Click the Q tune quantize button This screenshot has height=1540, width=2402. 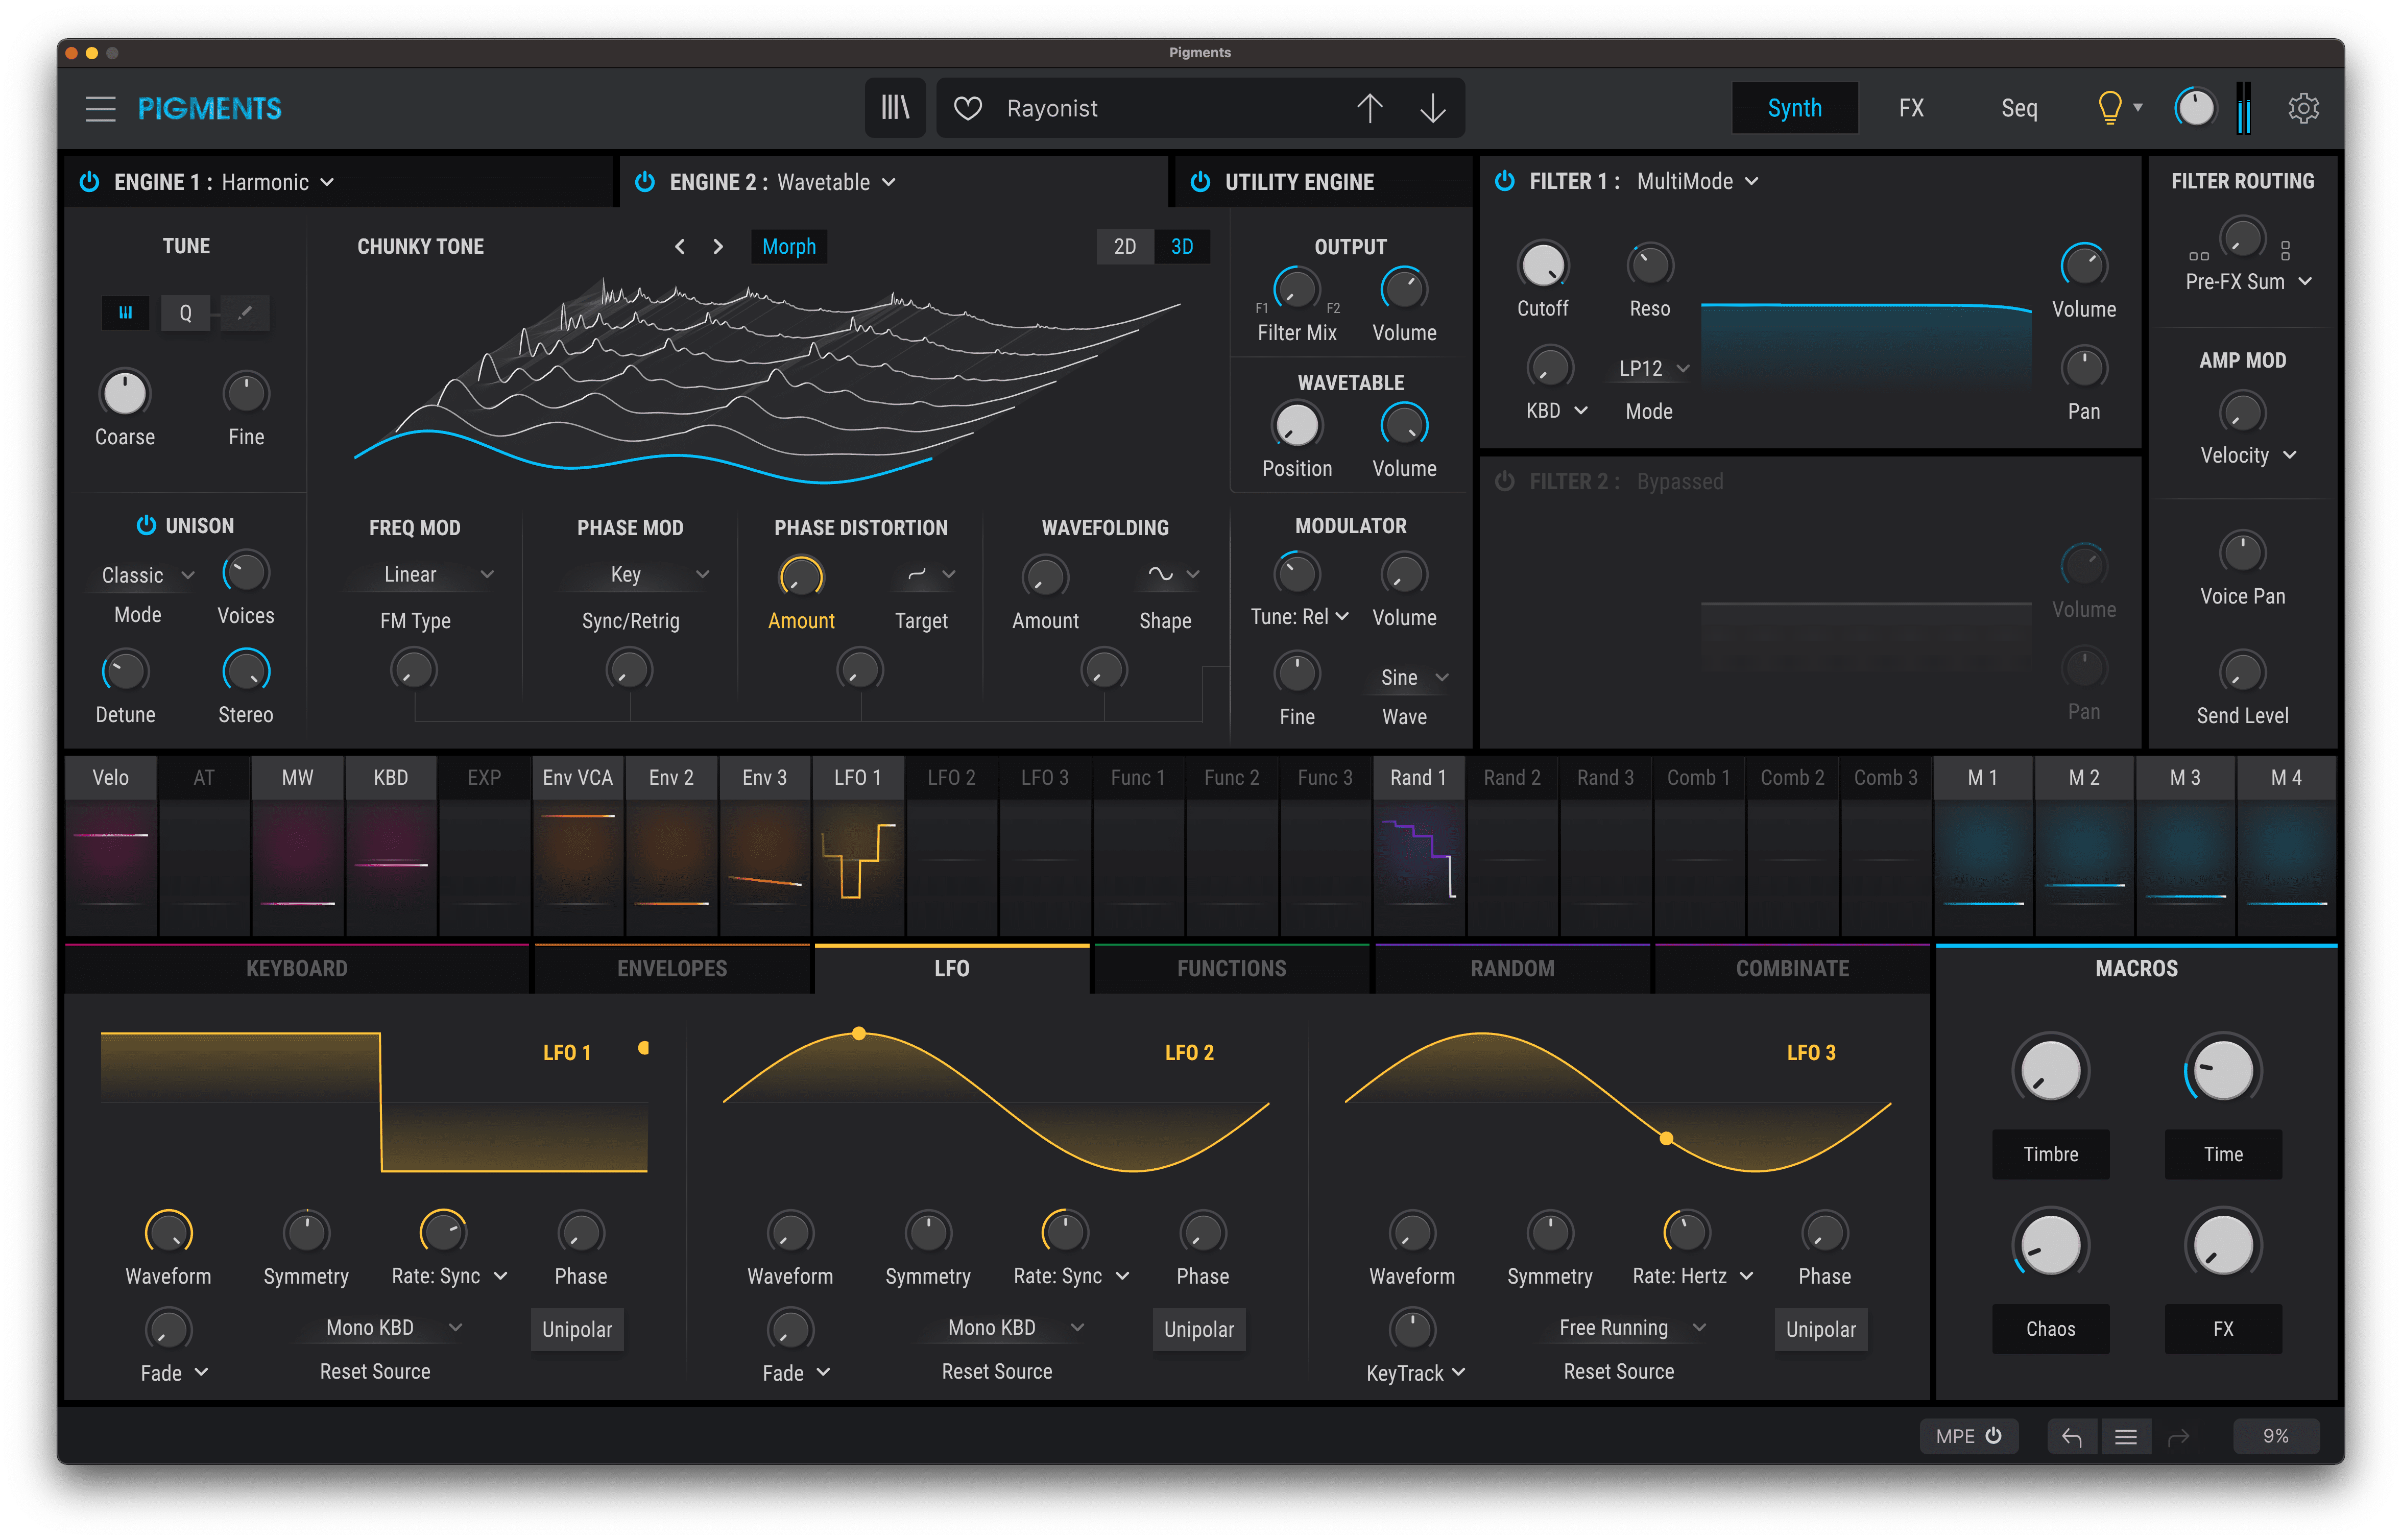click(185, 313)
